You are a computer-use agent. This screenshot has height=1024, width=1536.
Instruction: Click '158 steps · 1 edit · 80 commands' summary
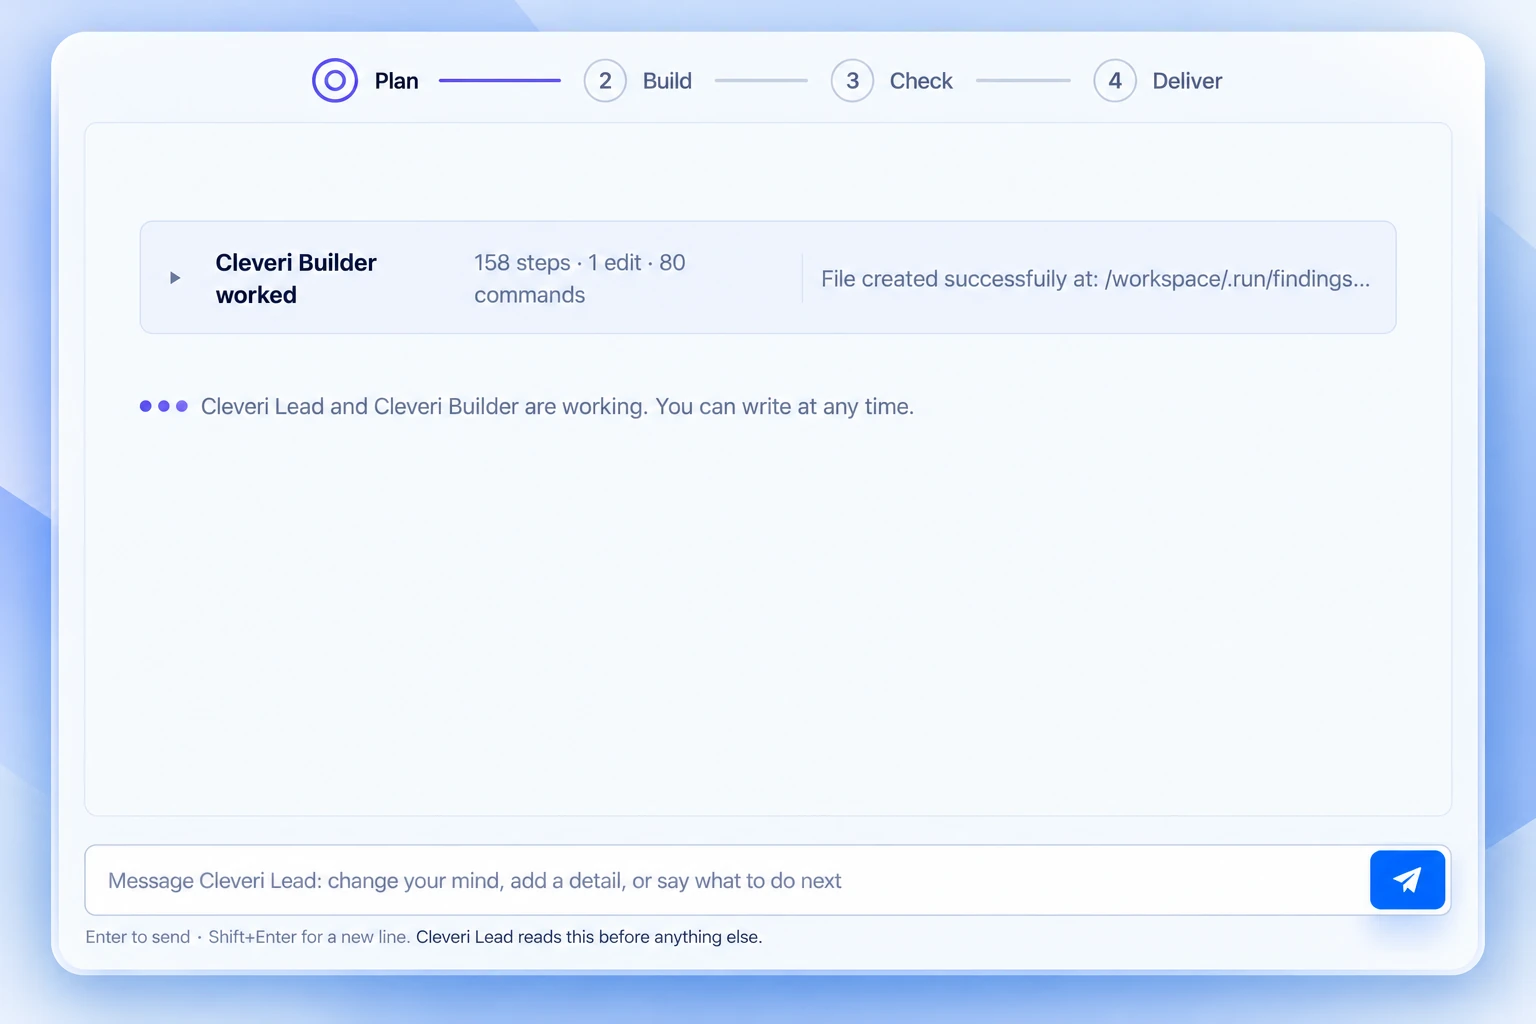tap(580, 278)
